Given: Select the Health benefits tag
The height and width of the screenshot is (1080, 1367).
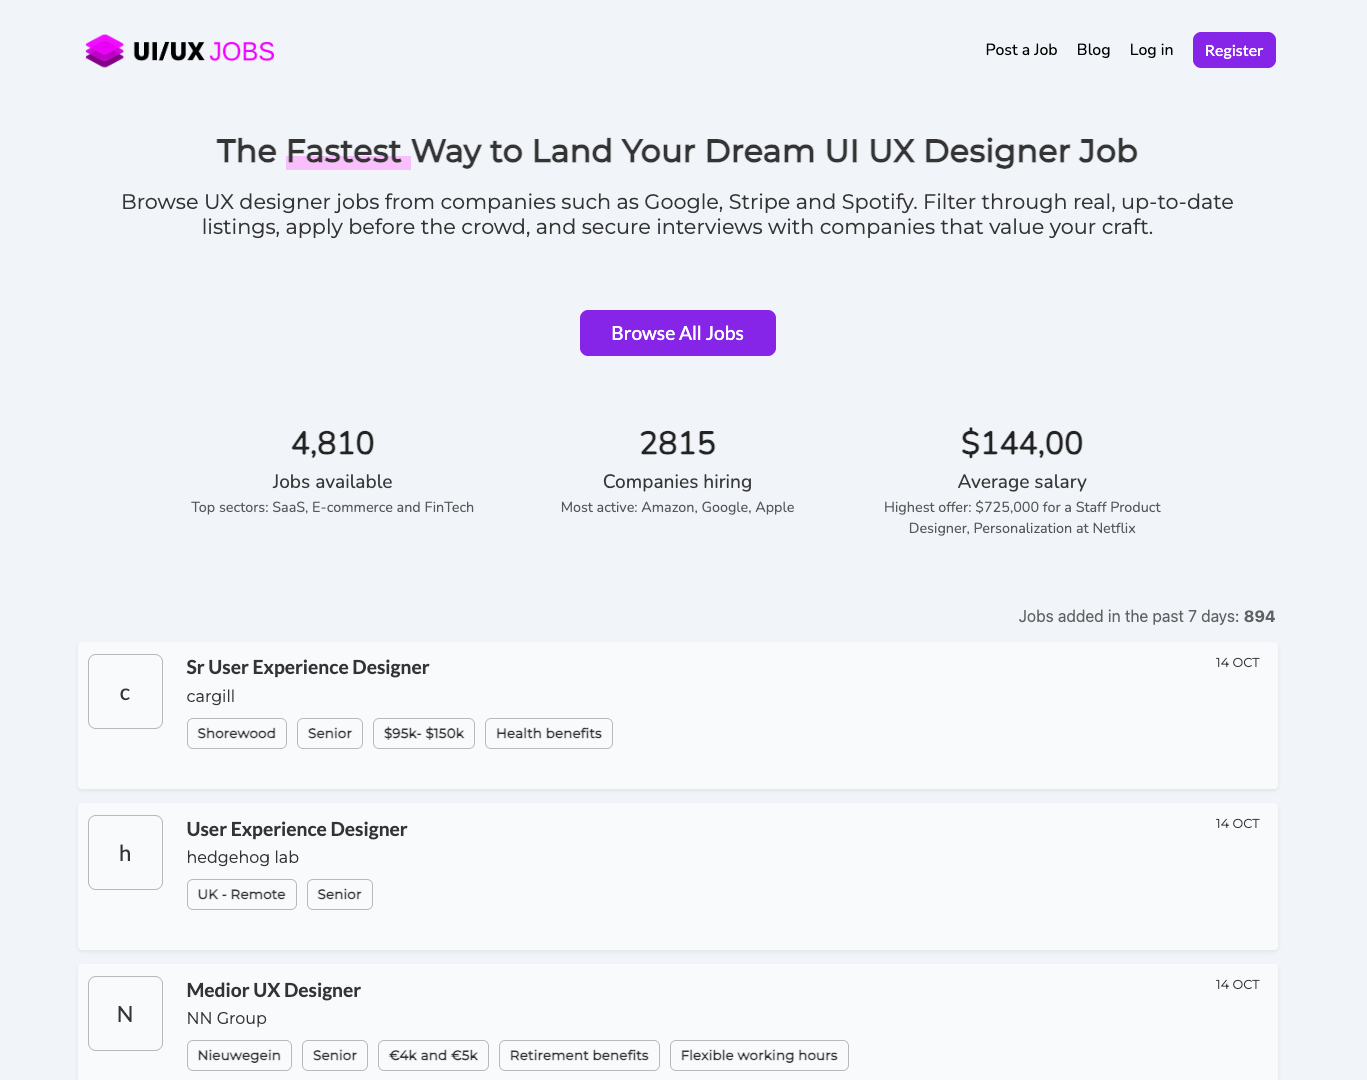Looking at the screenshot, I should point(548,733).
